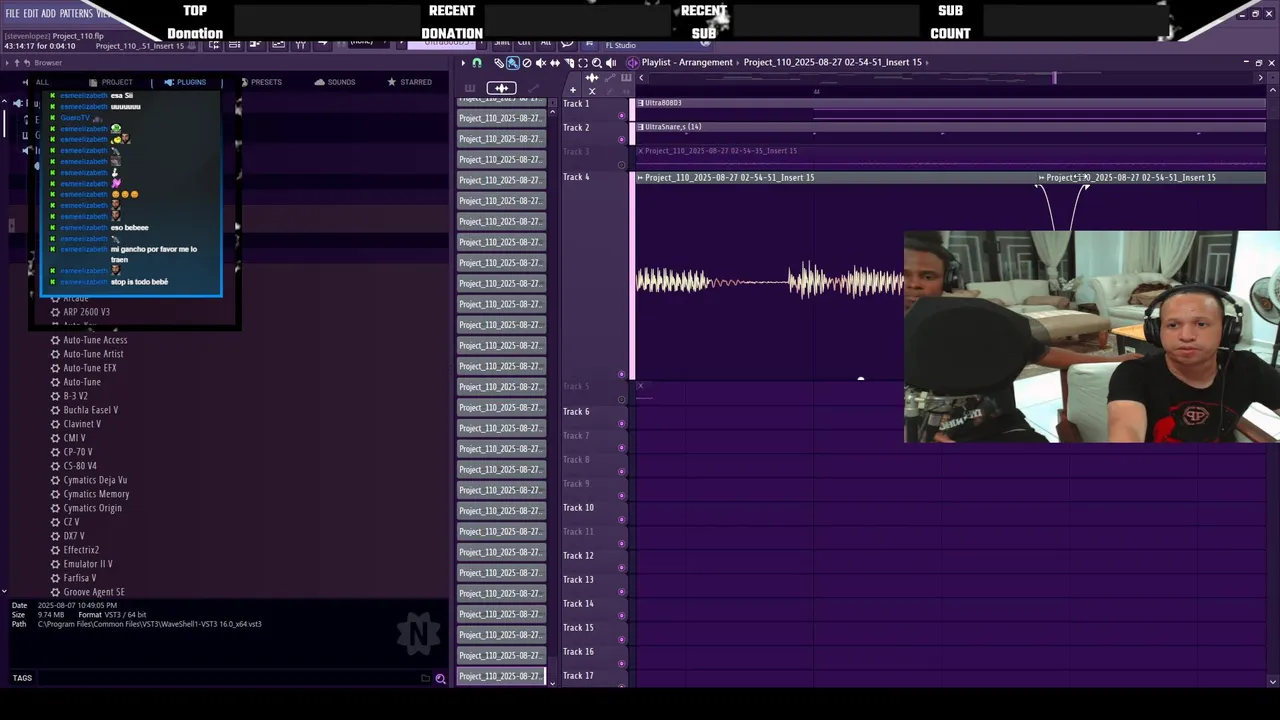This screenshot has width=1280, height=720.
Task: Click the gear icon beside Groove Agent SE
Action: pyautogui.click(x=55, y=592)
